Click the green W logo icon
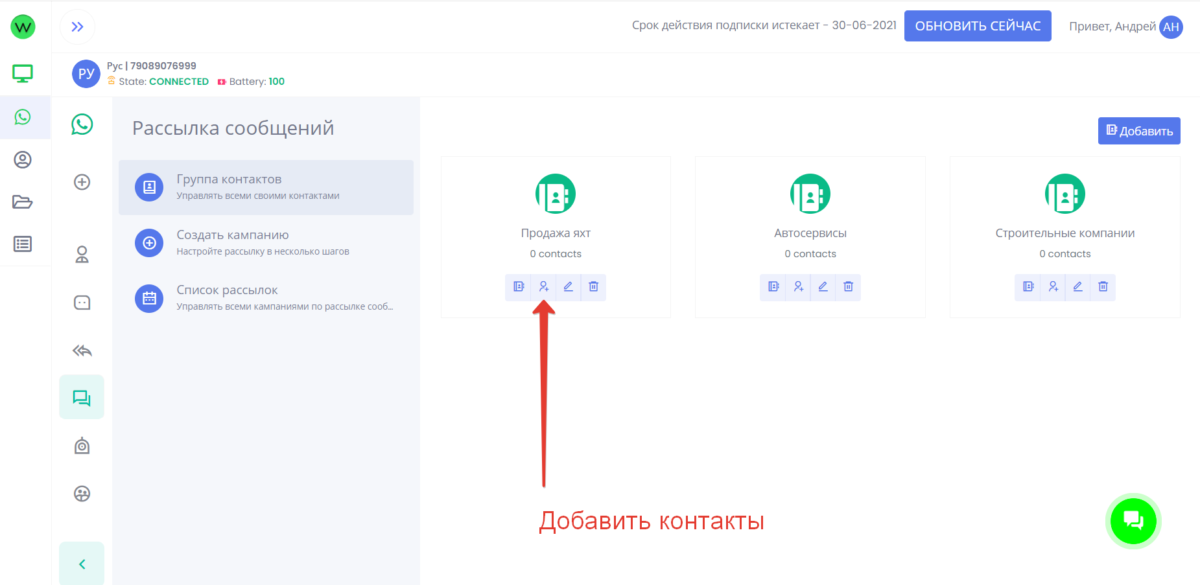The height and width of the screenshot is (585, 1200). pyautogui.click(x=22, y=27)
